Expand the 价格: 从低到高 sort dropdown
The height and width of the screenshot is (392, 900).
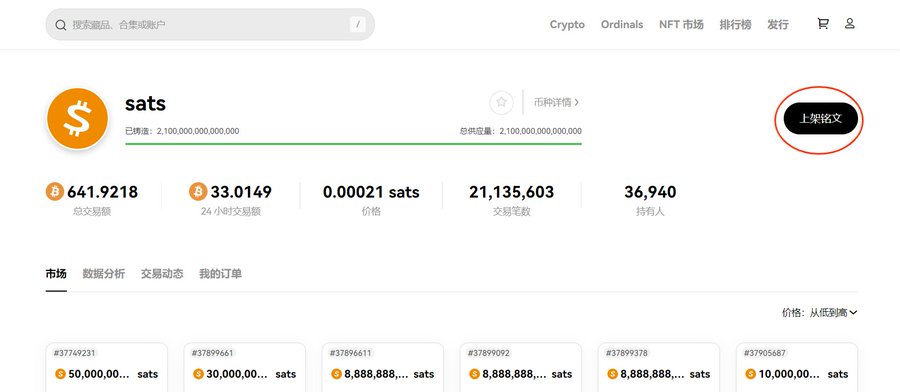coord(819,313)
